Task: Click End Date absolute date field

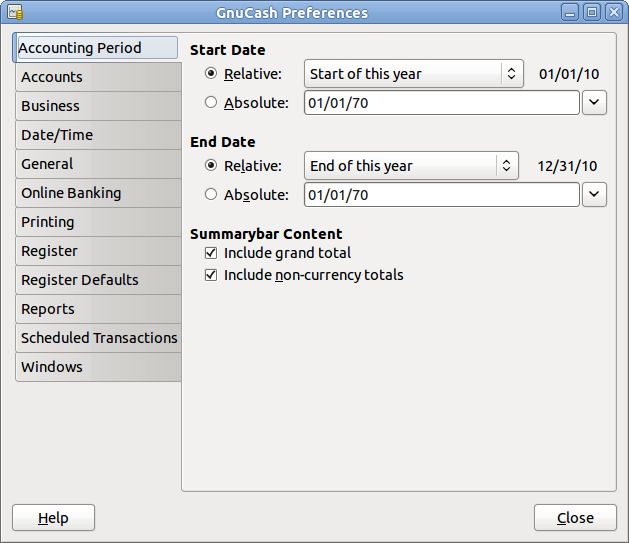Action: (442, 195)
